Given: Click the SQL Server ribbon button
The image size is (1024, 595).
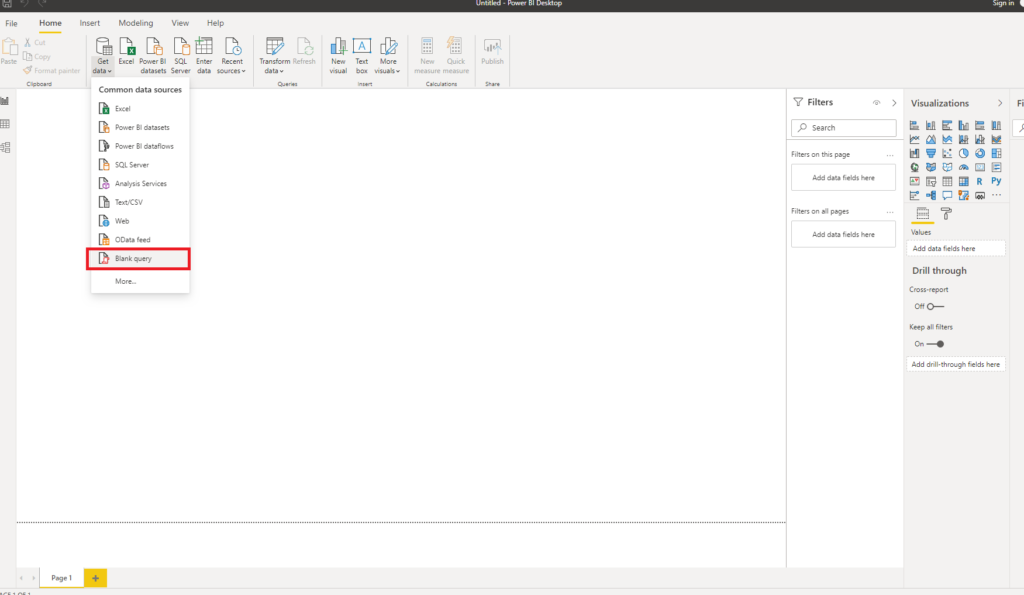Looking at the screenshot, I should [x=180, y=55].
